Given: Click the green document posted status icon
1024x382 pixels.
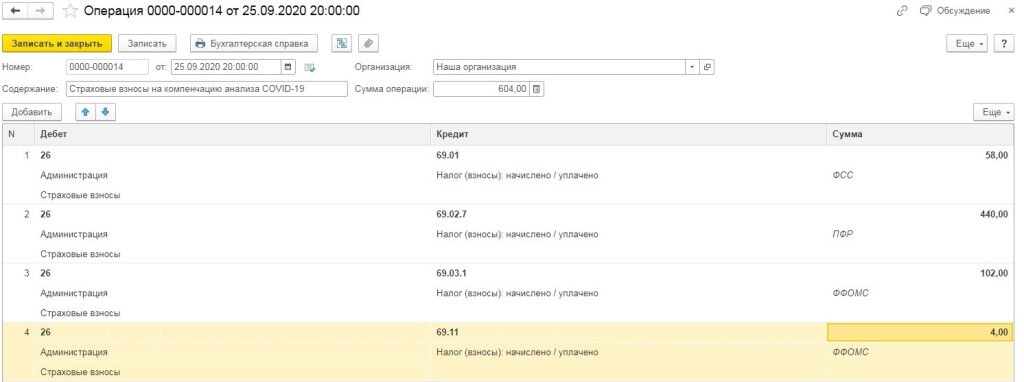Looking at the screenshot, I should coord(310,67).
